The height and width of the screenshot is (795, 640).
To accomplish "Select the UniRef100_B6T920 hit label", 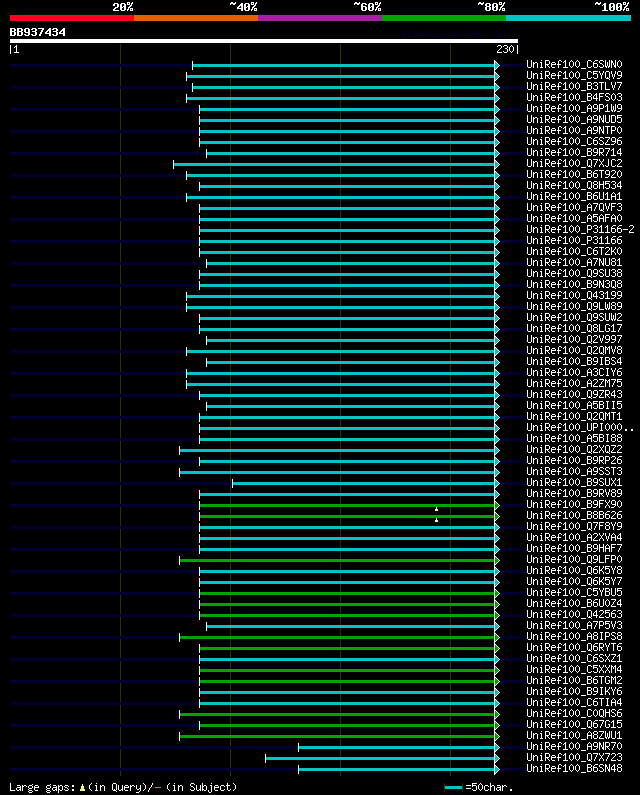I will 574,174.
